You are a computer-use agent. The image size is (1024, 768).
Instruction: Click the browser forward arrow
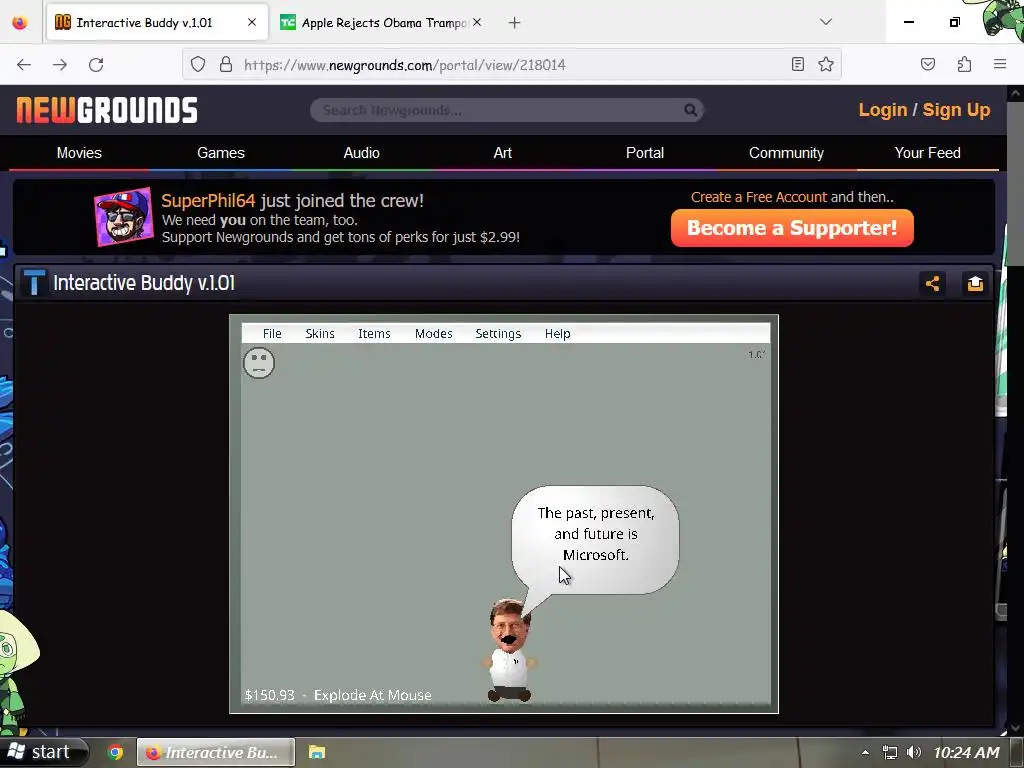[x=60, y=65]
